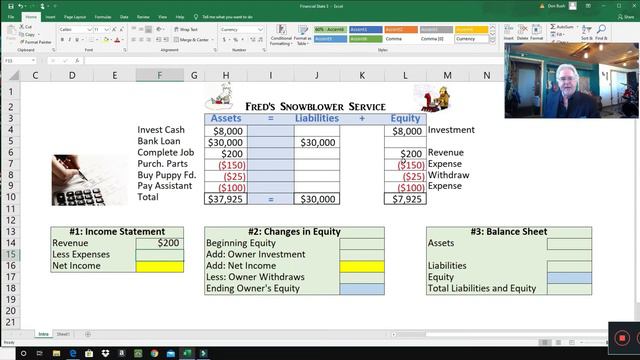The height and width of the screenshot is (360, 640).
Task: Add a new sheet with plus icon
Action: pyautogui.click(x=88, y=334)
